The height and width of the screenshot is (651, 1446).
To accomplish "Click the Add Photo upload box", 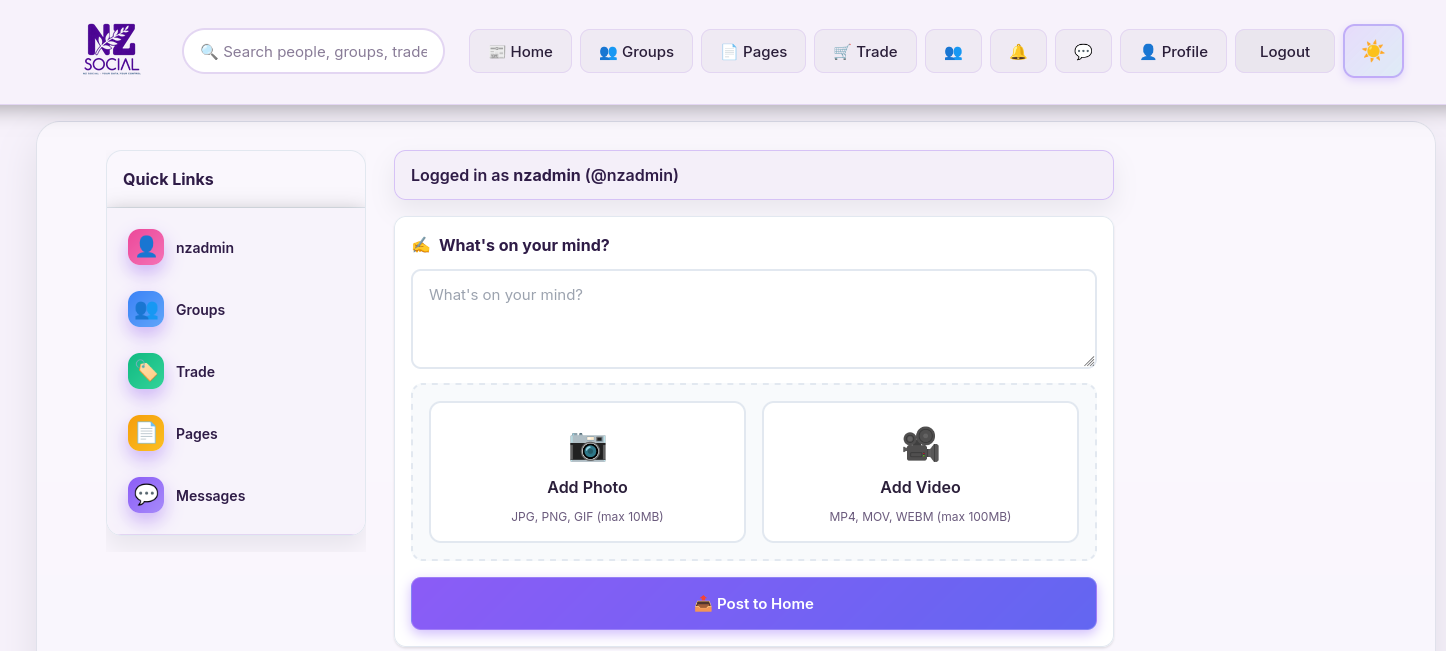I will point(587,472).
